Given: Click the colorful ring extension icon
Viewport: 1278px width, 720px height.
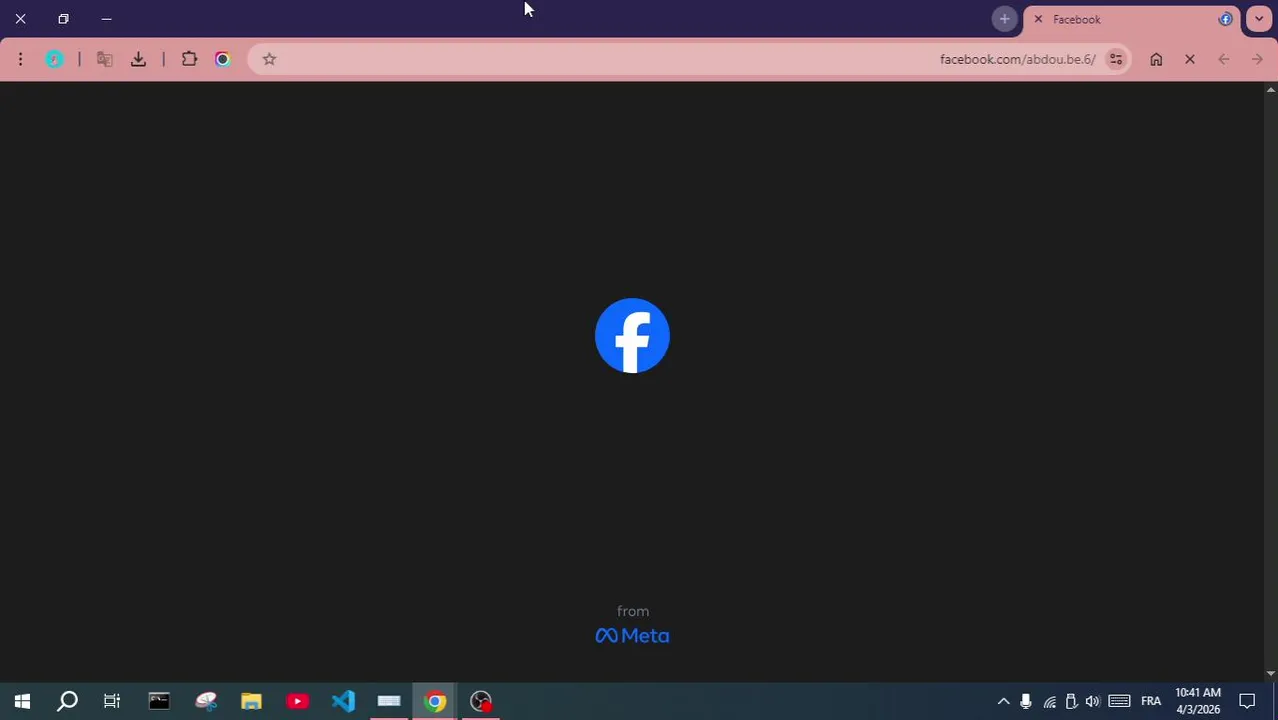Looking at the screenshot, I should coord(223,59).
